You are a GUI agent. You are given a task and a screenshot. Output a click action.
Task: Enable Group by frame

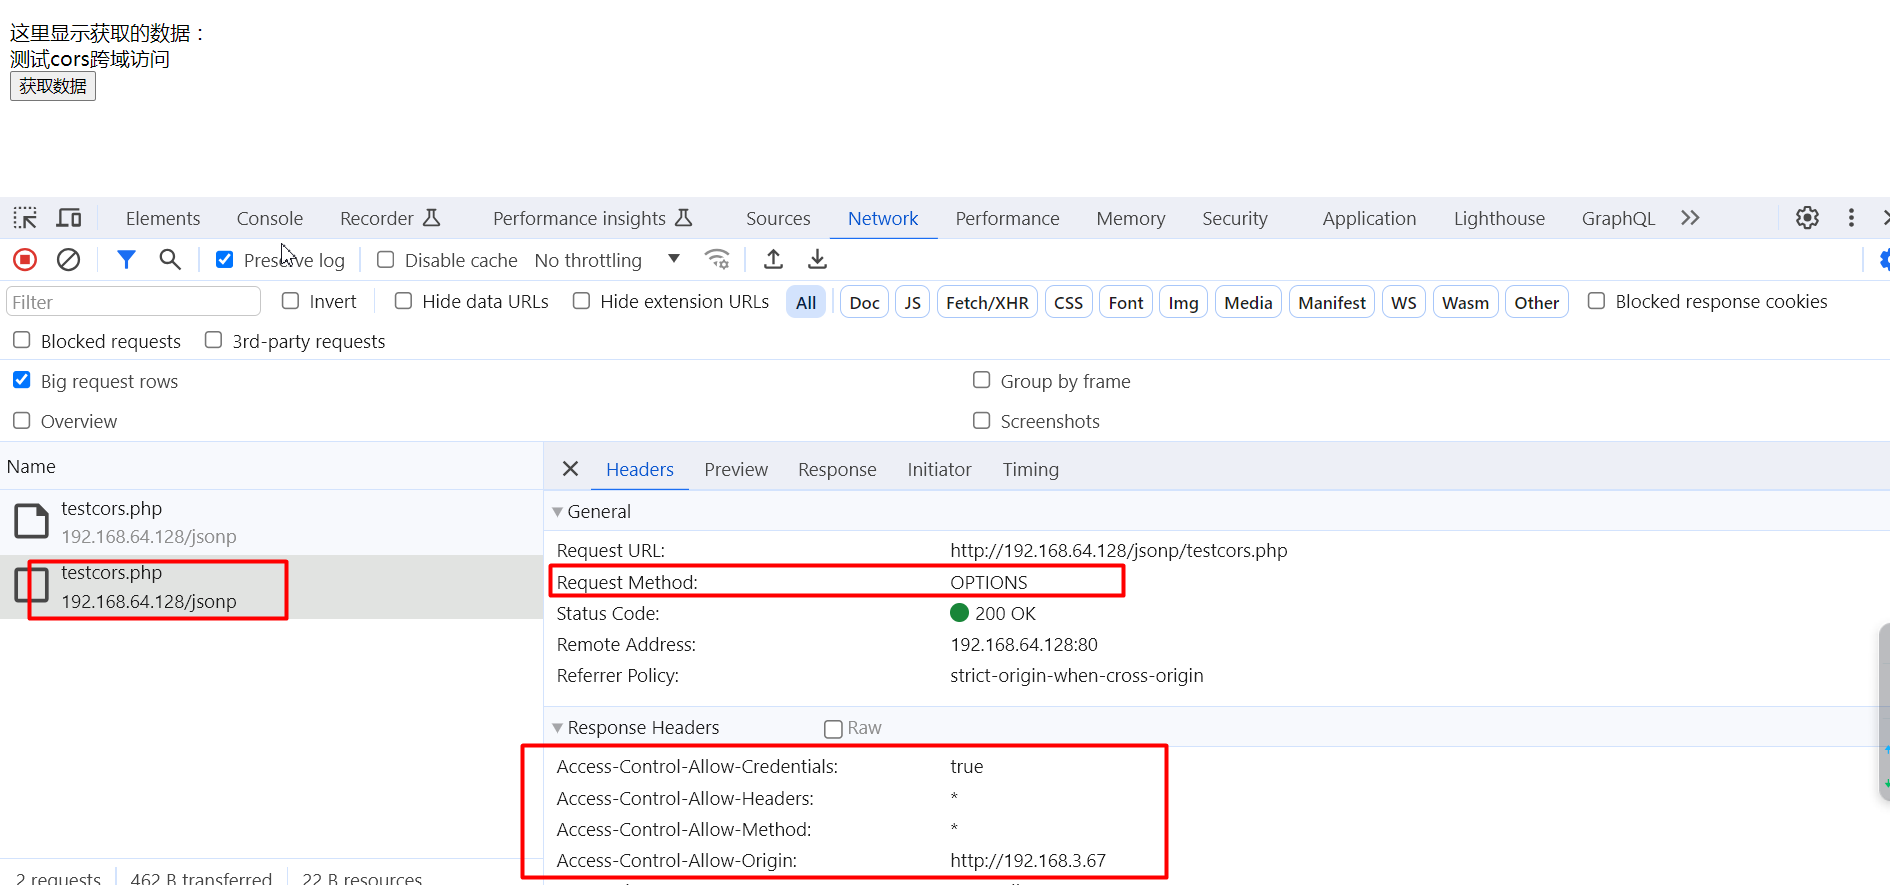pos(982,381)
